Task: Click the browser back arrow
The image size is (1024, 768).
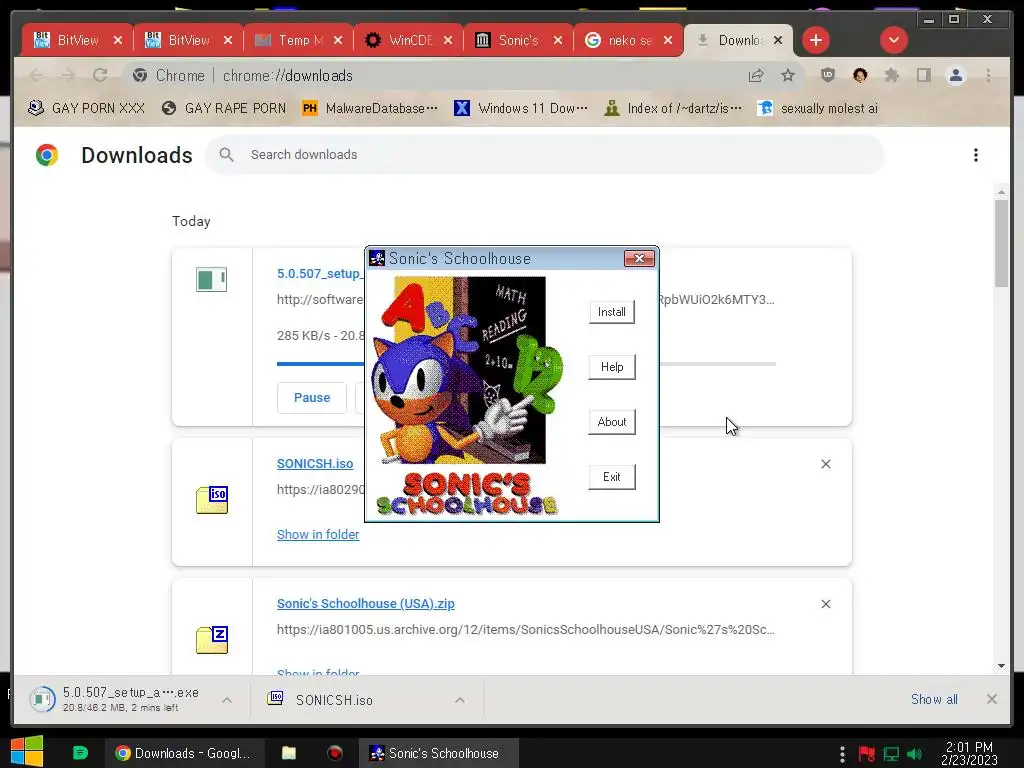Action: tap(37, 75)
